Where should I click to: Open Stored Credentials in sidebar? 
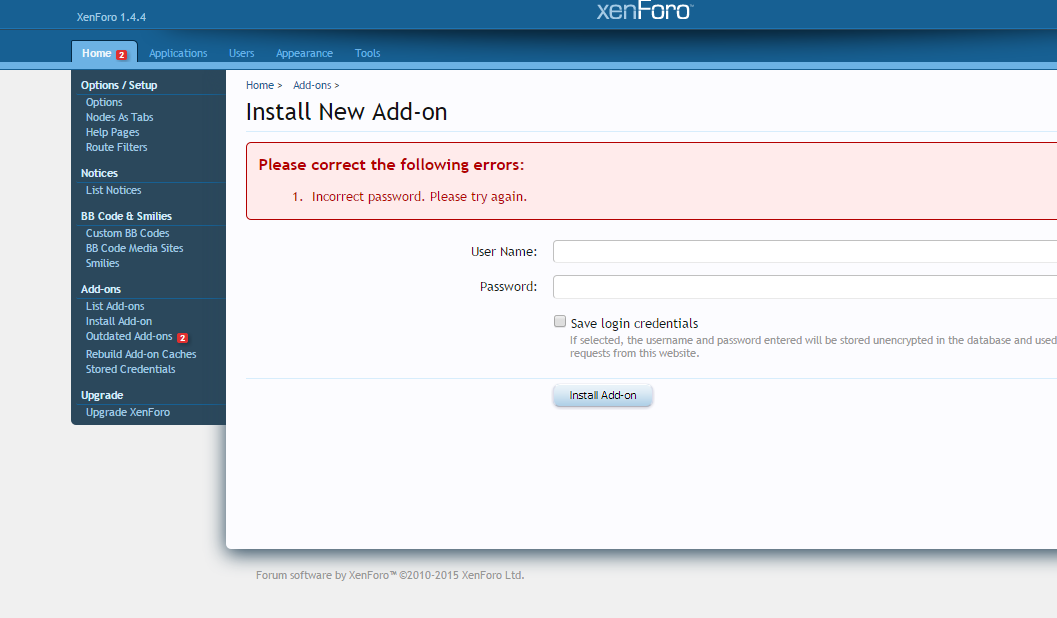[x=130, y=369]
